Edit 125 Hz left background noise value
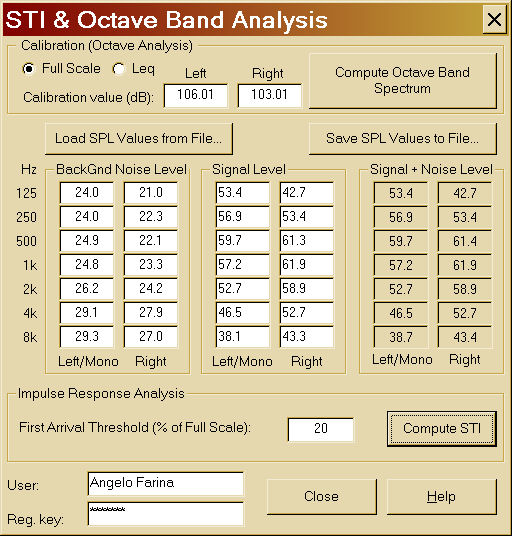The height and width of the screenshot is (536, 512). click(x=87, y=193)
